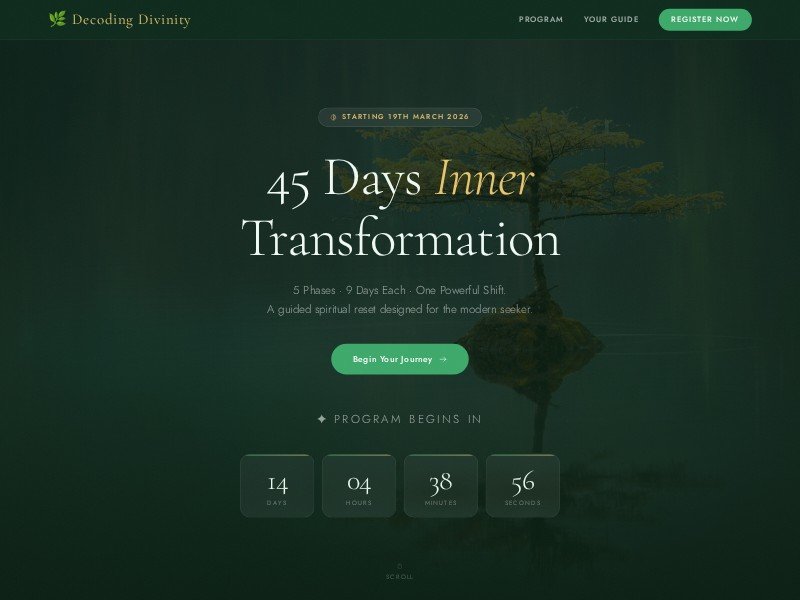Click the REGISTER NOW button
This screenshot has width=800, height=600.
click(705, 19)
